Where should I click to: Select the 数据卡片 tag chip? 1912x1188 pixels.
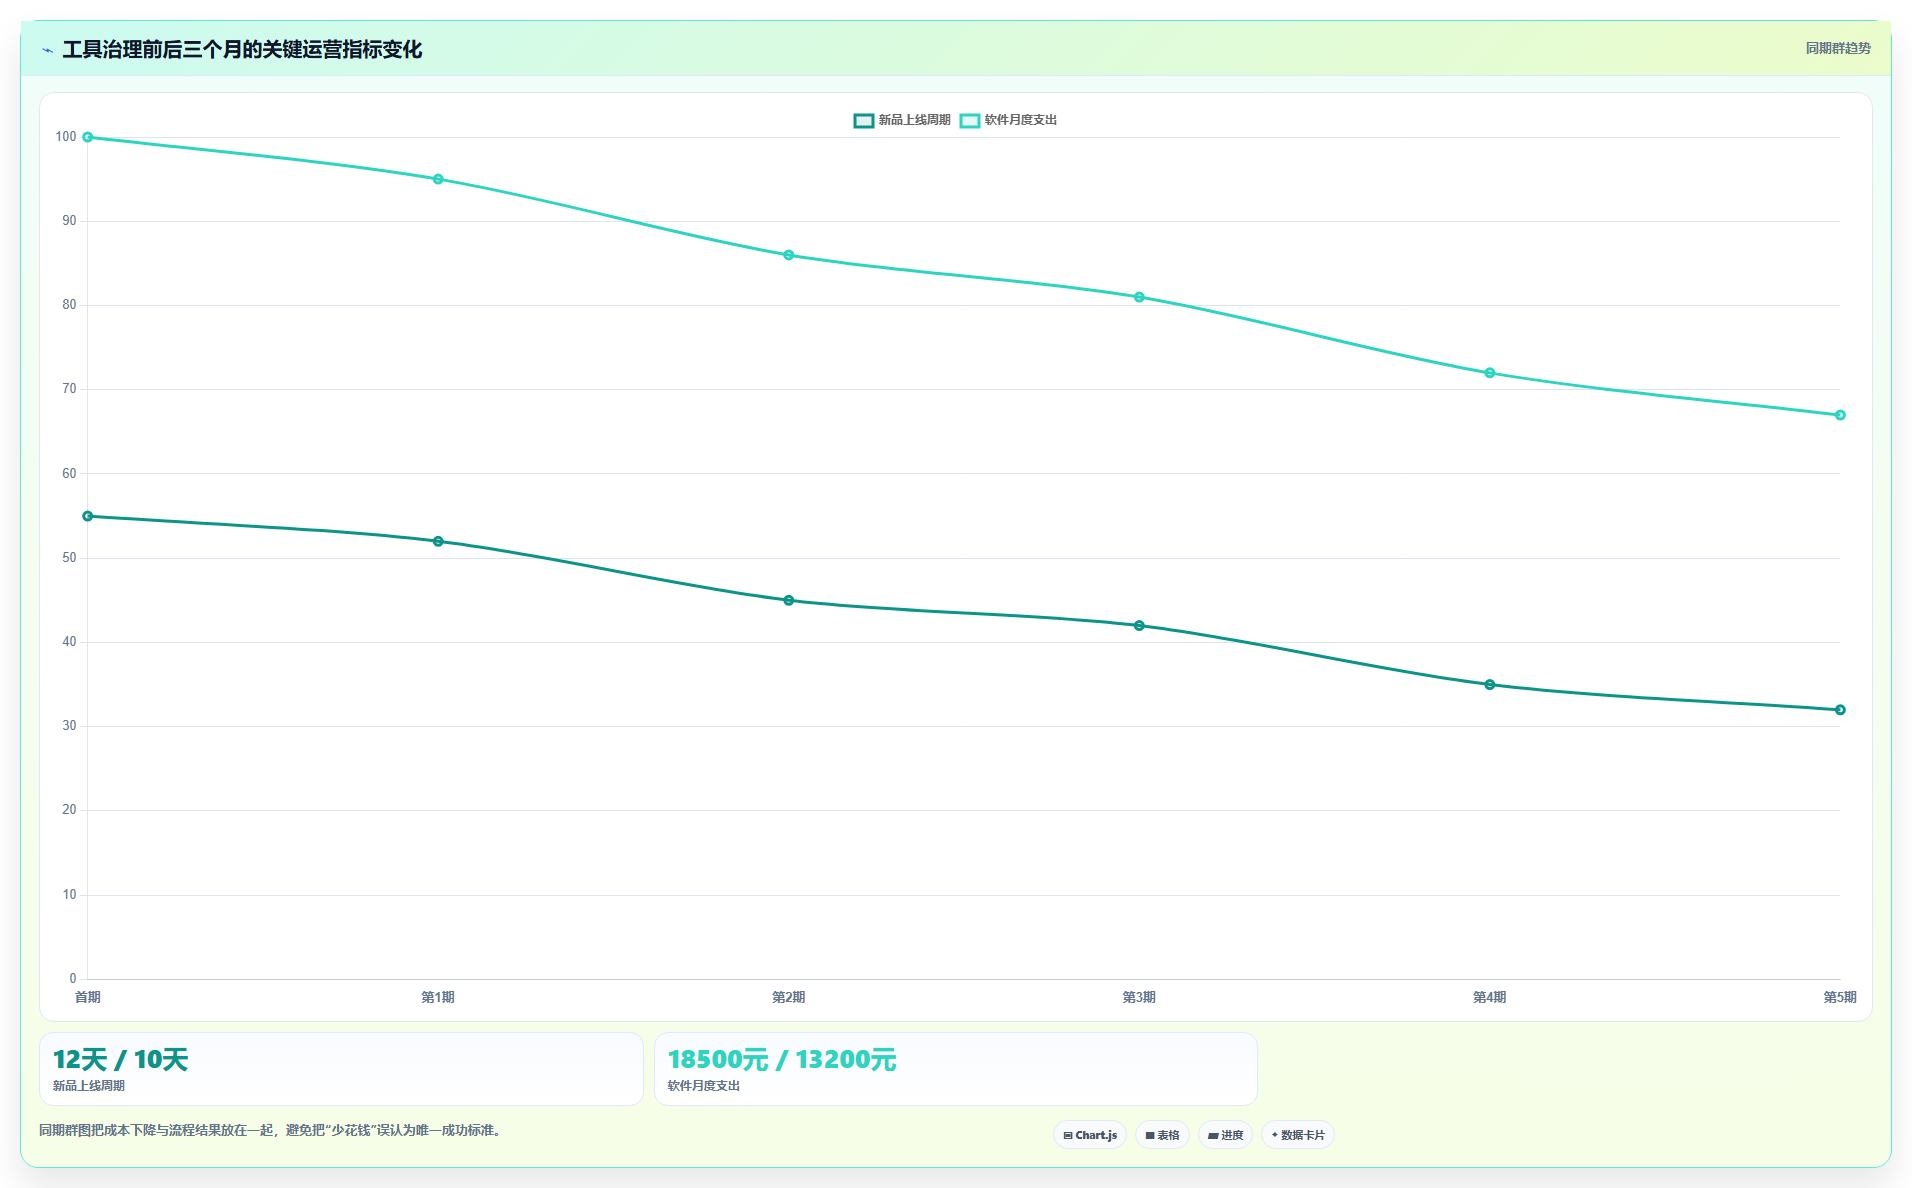coord(1298,1135)
